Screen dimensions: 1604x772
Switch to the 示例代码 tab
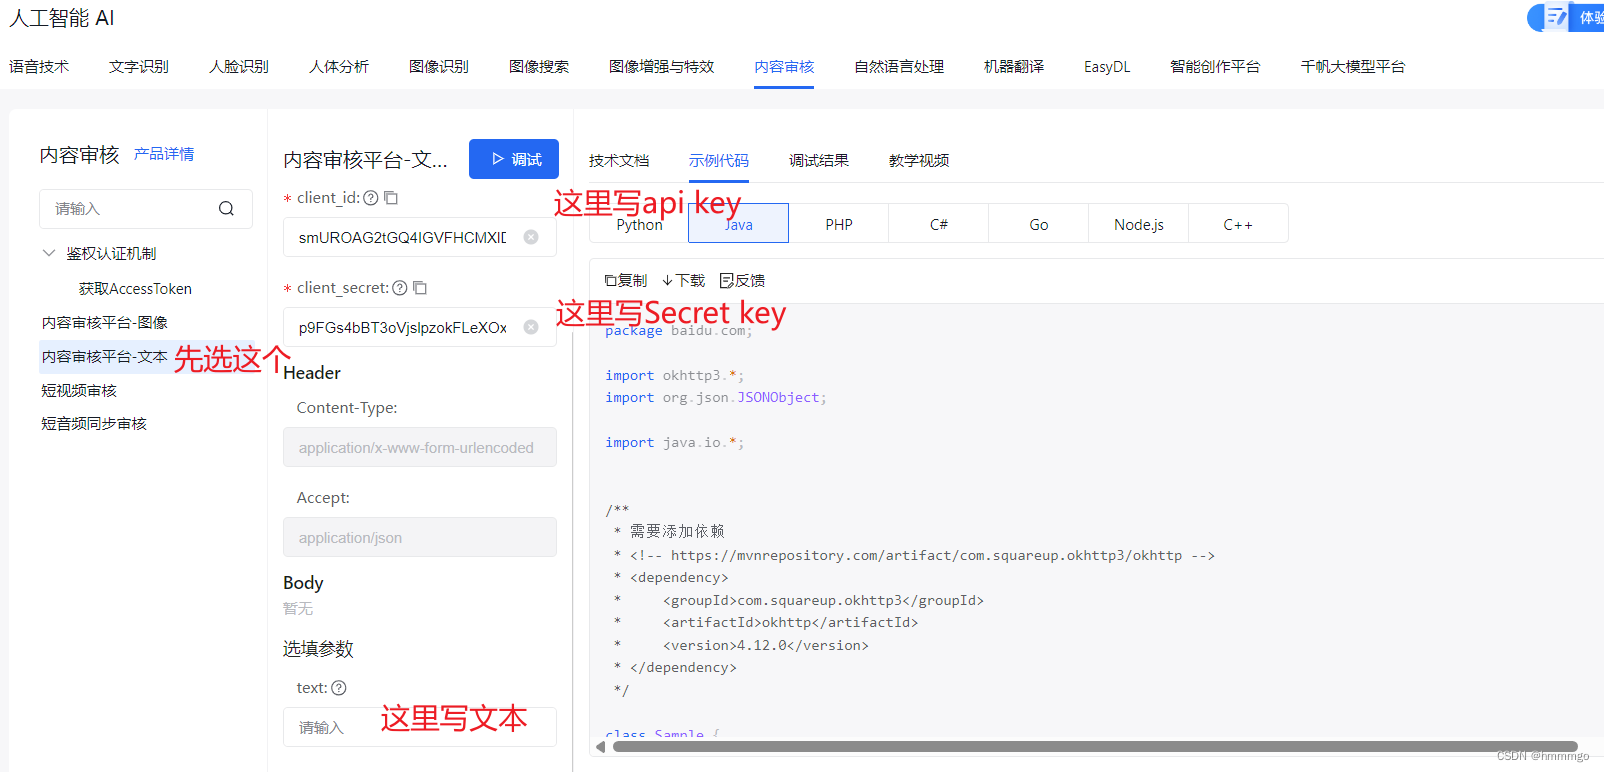719,161
